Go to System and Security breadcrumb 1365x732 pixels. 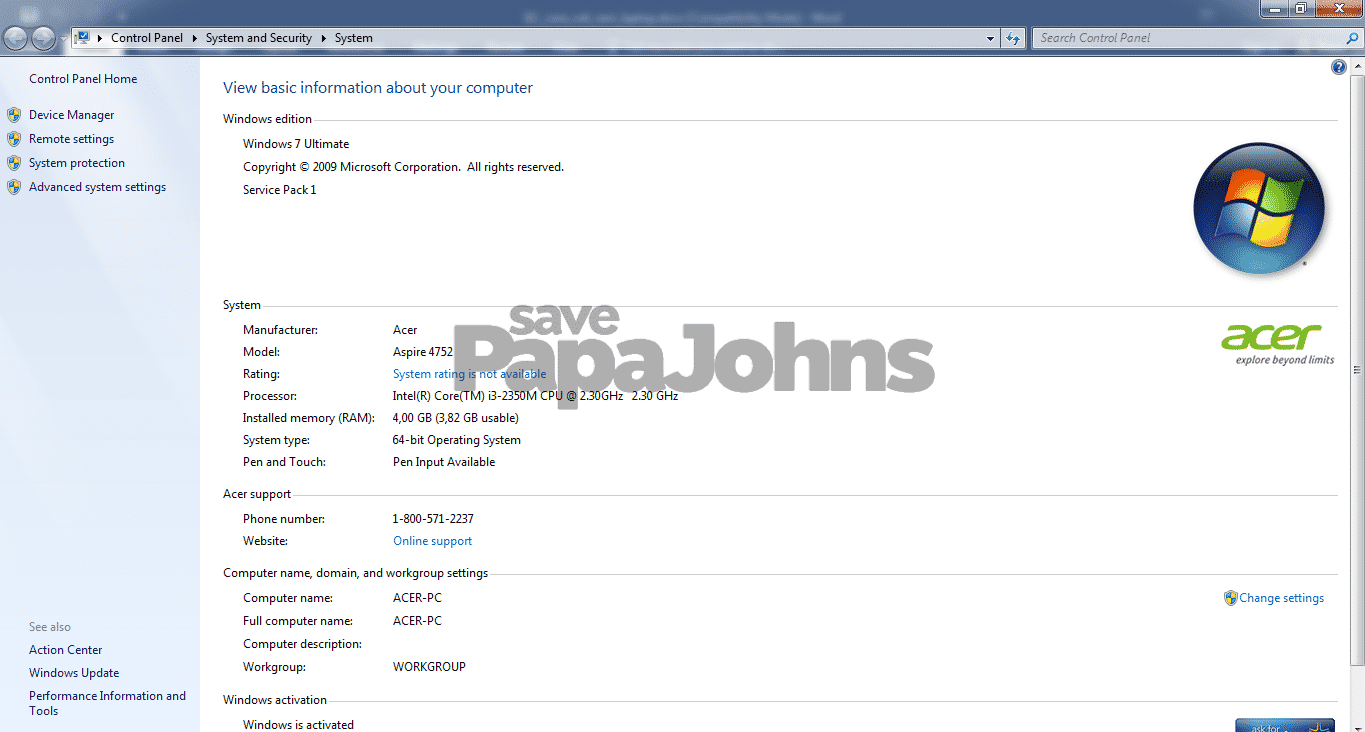click(258, 37)
